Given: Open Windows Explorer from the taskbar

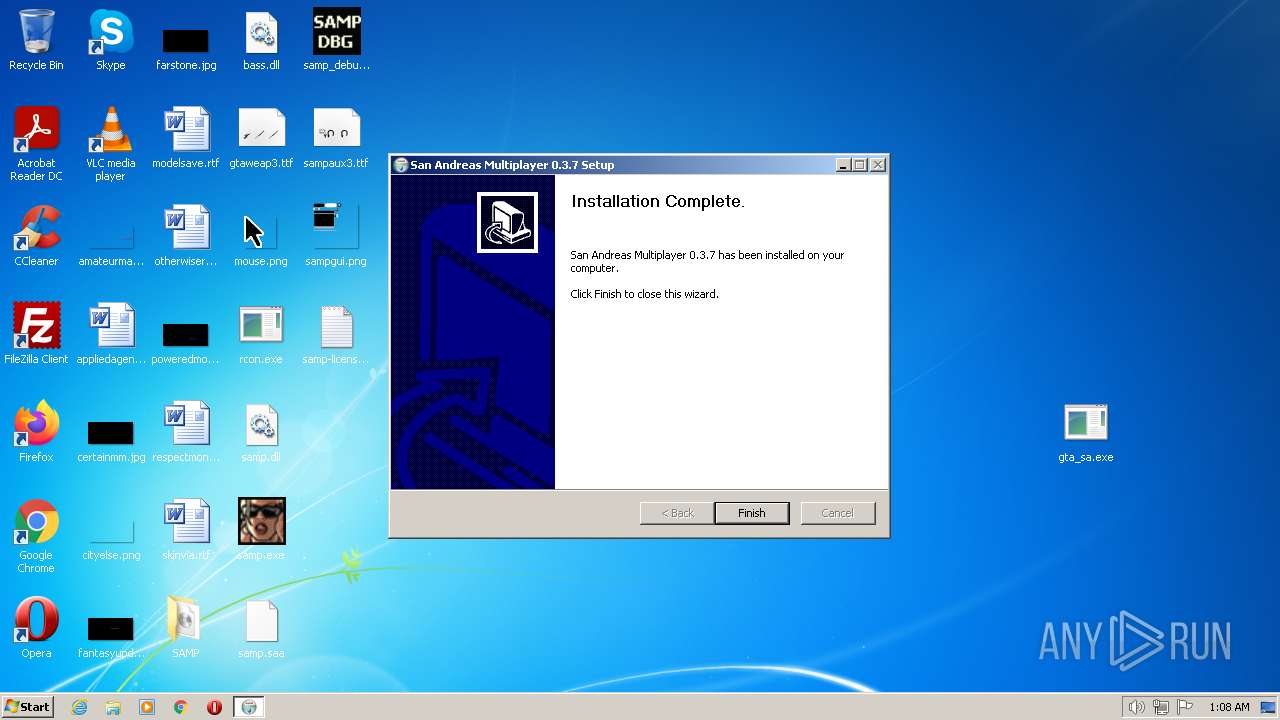Looking at the screenshot, I should (113, 707).
